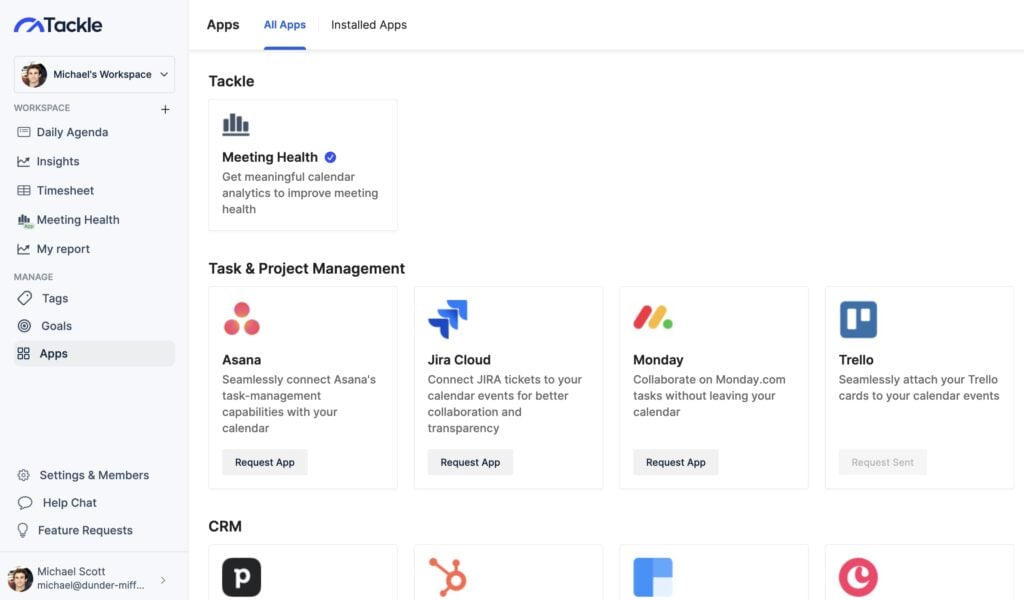
Task: Click the Feature Requests lightbulb icon
Action: [x=23, y=530]
